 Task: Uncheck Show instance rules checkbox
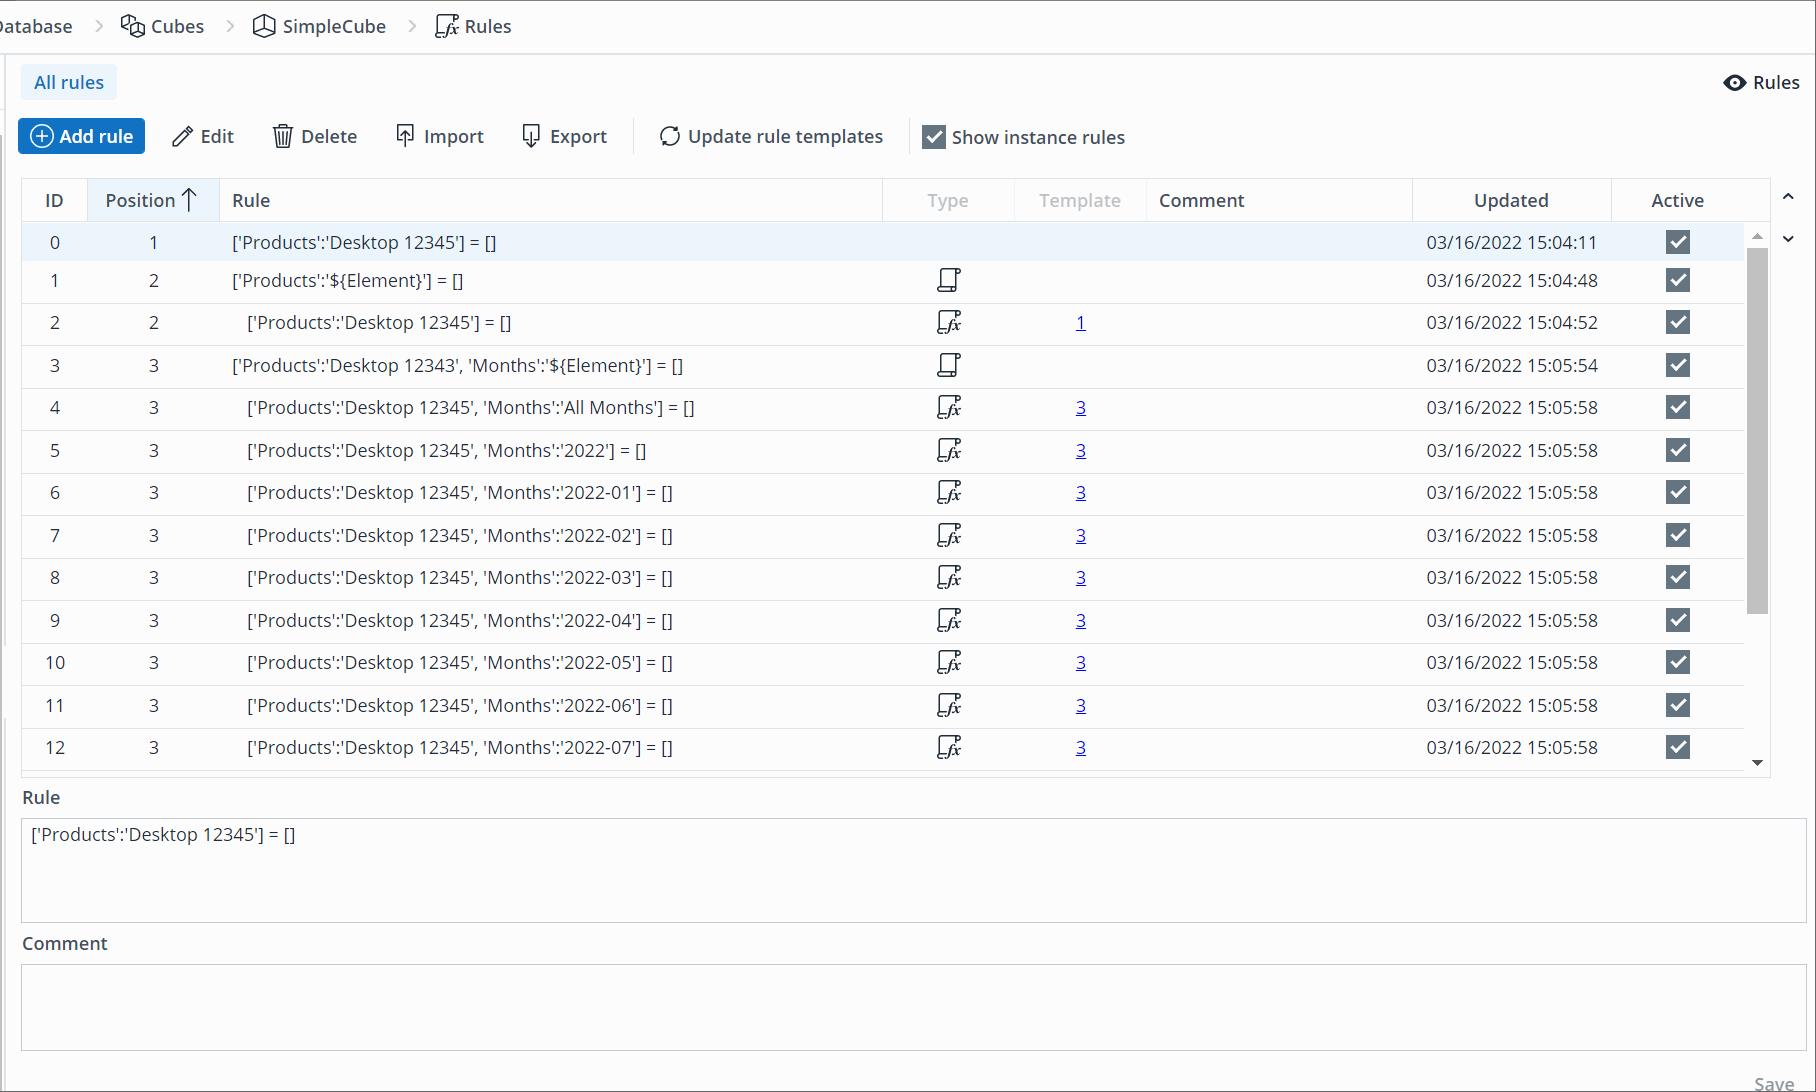[934, 137]
